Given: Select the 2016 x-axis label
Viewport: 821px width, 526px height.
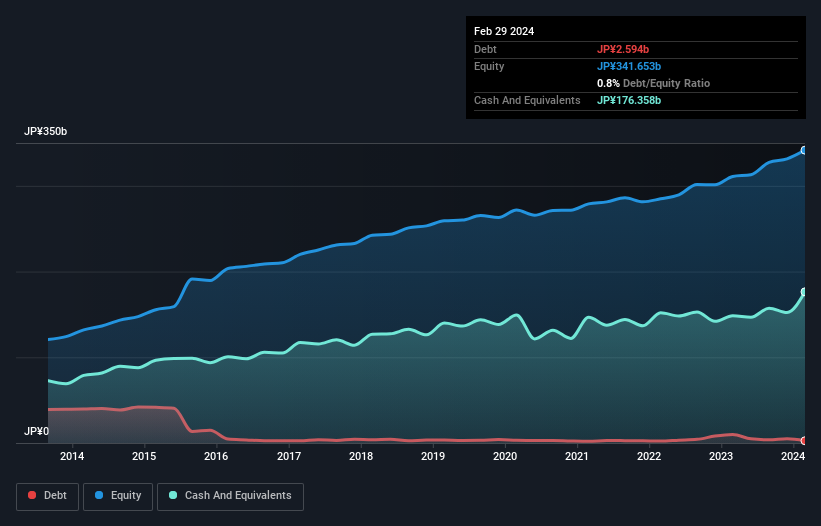Looking at the screenshot, I should pos(216,457).
